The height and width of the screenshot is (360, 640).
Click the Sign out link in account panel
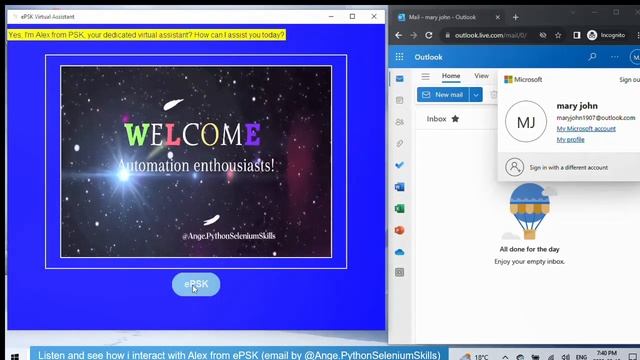coord(629,80)
